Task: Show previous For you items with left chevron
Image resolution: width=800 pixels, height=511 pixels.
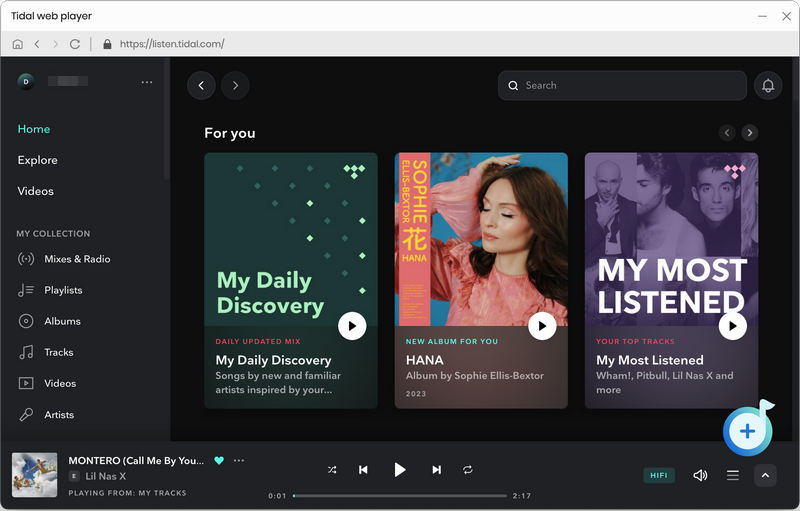Action: [727, 133]
